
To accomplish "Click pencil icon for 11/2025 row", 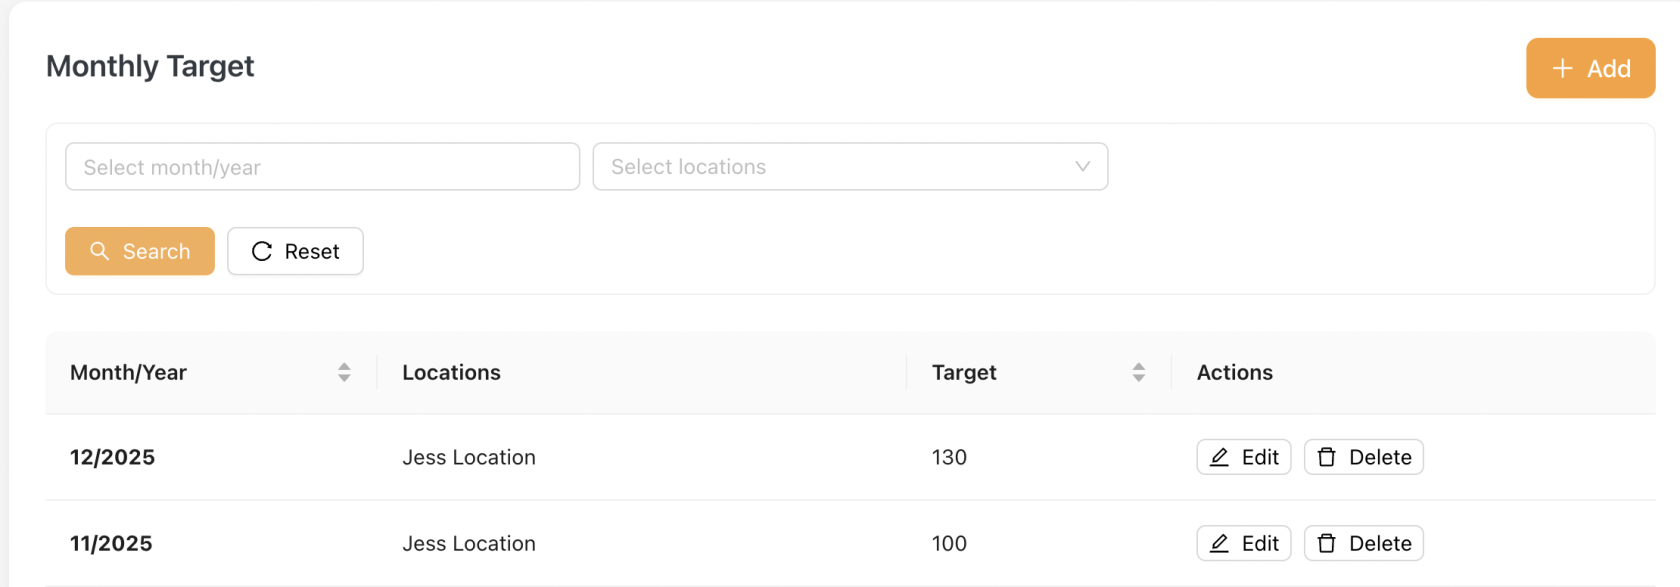I will tap(1219, 543).
